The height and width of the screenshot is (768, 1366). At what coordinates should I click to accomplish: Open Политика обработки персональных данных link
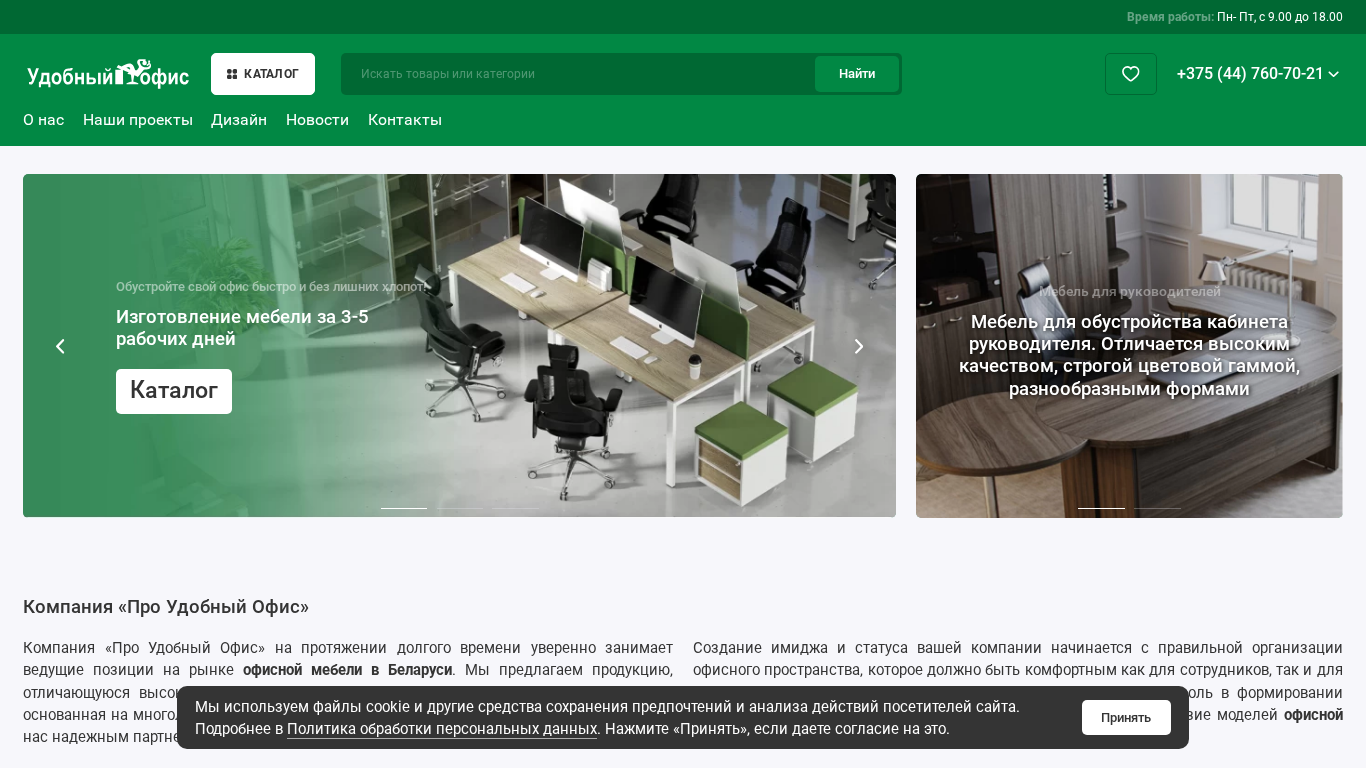point(442,729)
